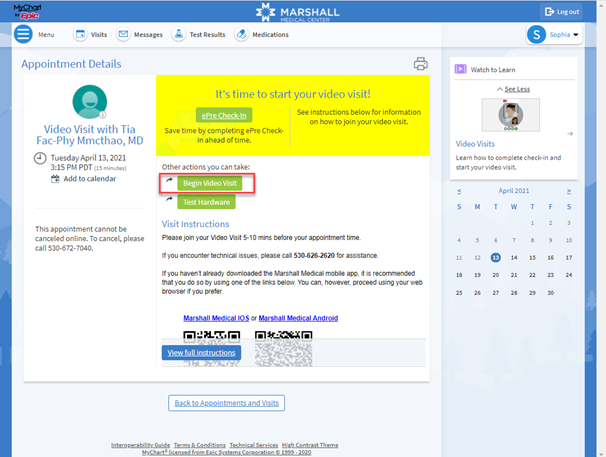Select April 30 in the calendar
This screenshot has width=606, height=457.
tap(550, 293)
